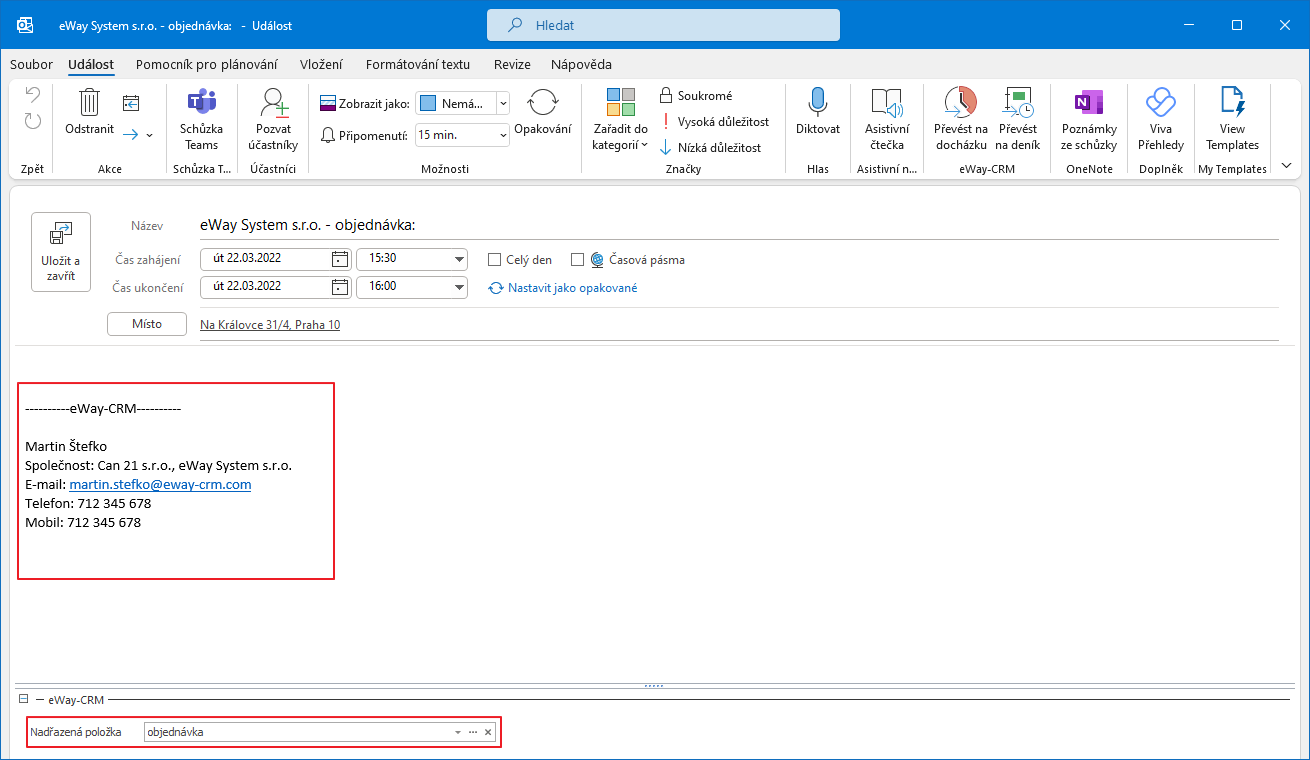Click the ellipsis button in Nadřazená položka
Screen dimensions: 1310x760
tap(473, 733)
